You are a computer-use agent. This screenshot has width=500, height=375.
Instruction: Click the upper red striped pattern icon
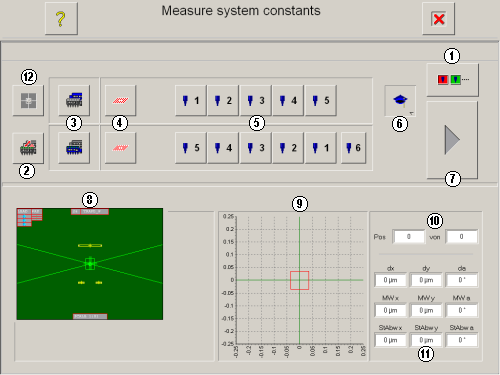coord(120,100)
